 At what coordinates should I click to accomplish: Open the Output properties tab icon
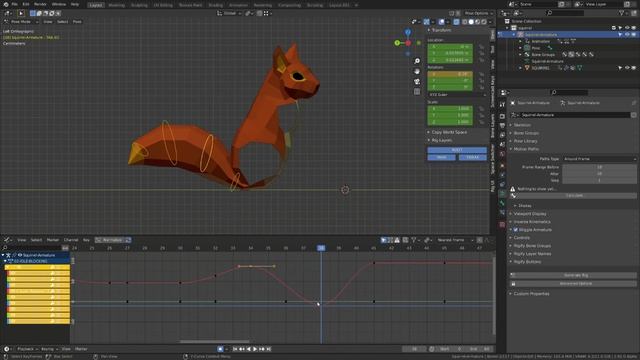[x=502, y=126]
